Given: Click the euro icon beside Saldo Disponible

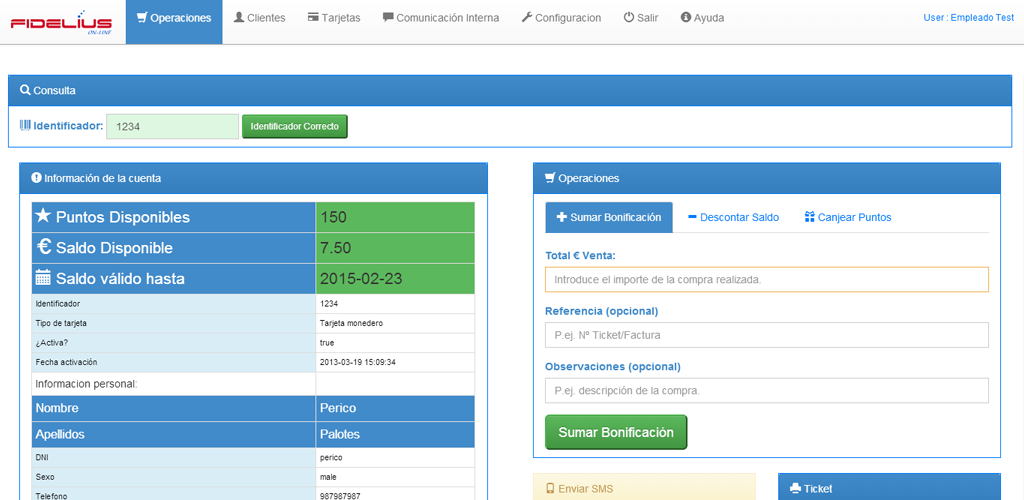Looking at the screenshot, I should tap(44, 247).
